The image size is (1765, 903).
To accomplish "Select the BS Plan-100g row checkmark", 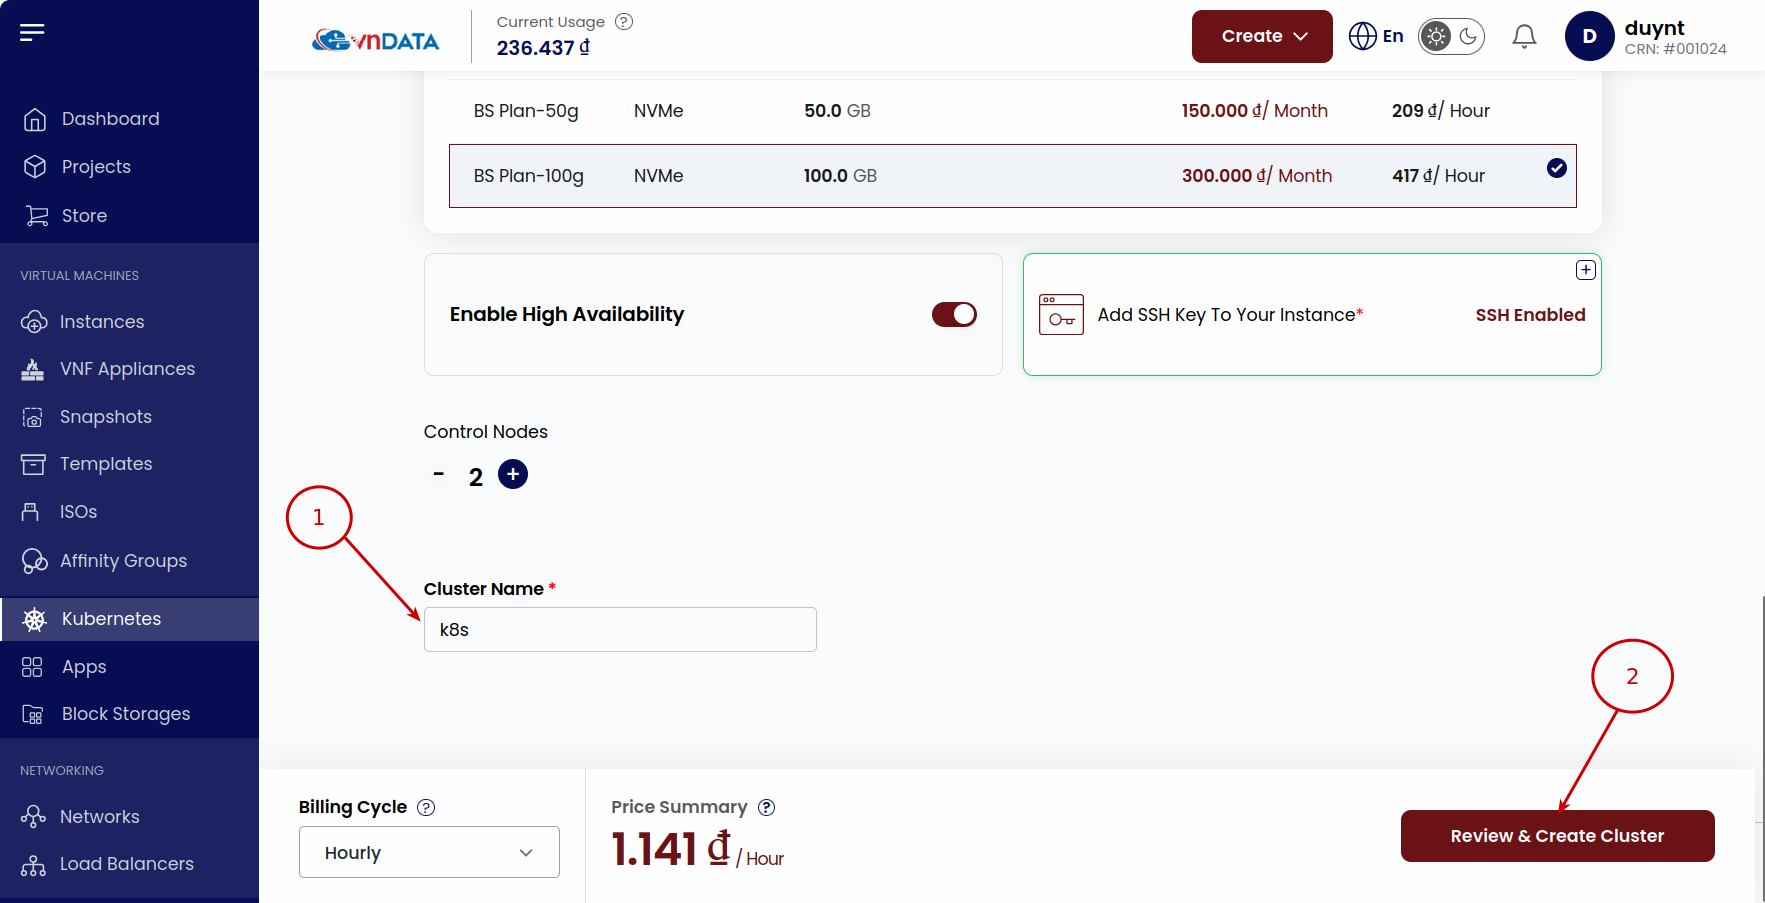I will 1557,168.
